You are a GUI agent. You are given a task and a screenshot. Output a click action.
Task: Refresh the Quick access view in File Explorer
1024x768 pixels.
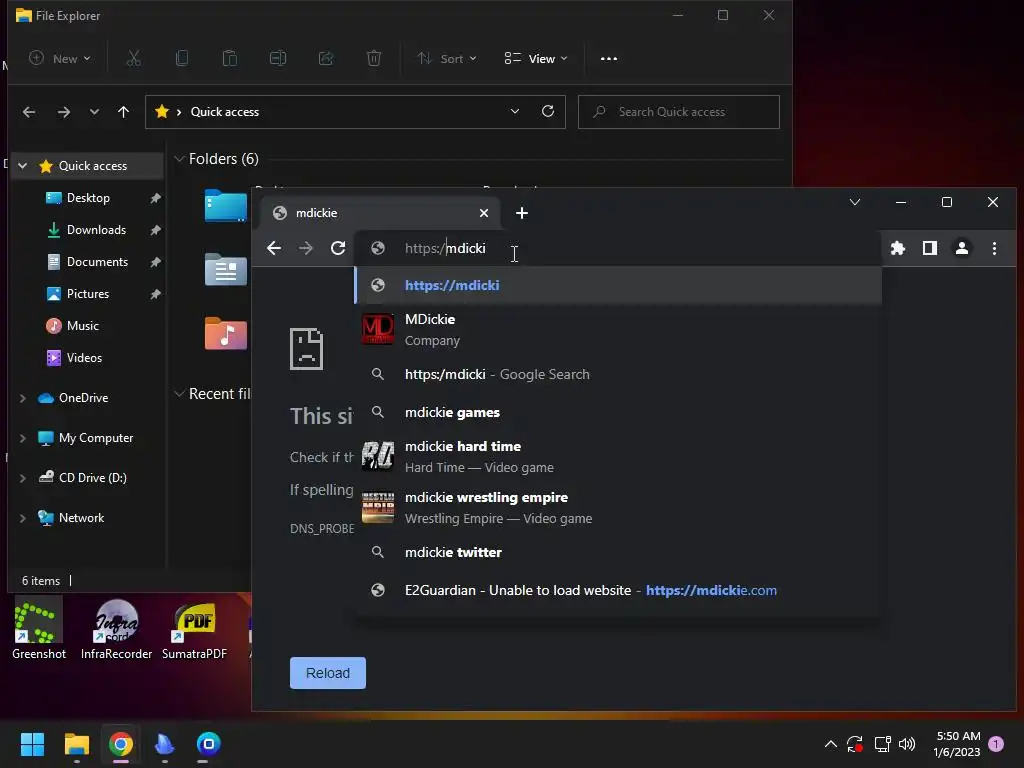coord(548,112)
